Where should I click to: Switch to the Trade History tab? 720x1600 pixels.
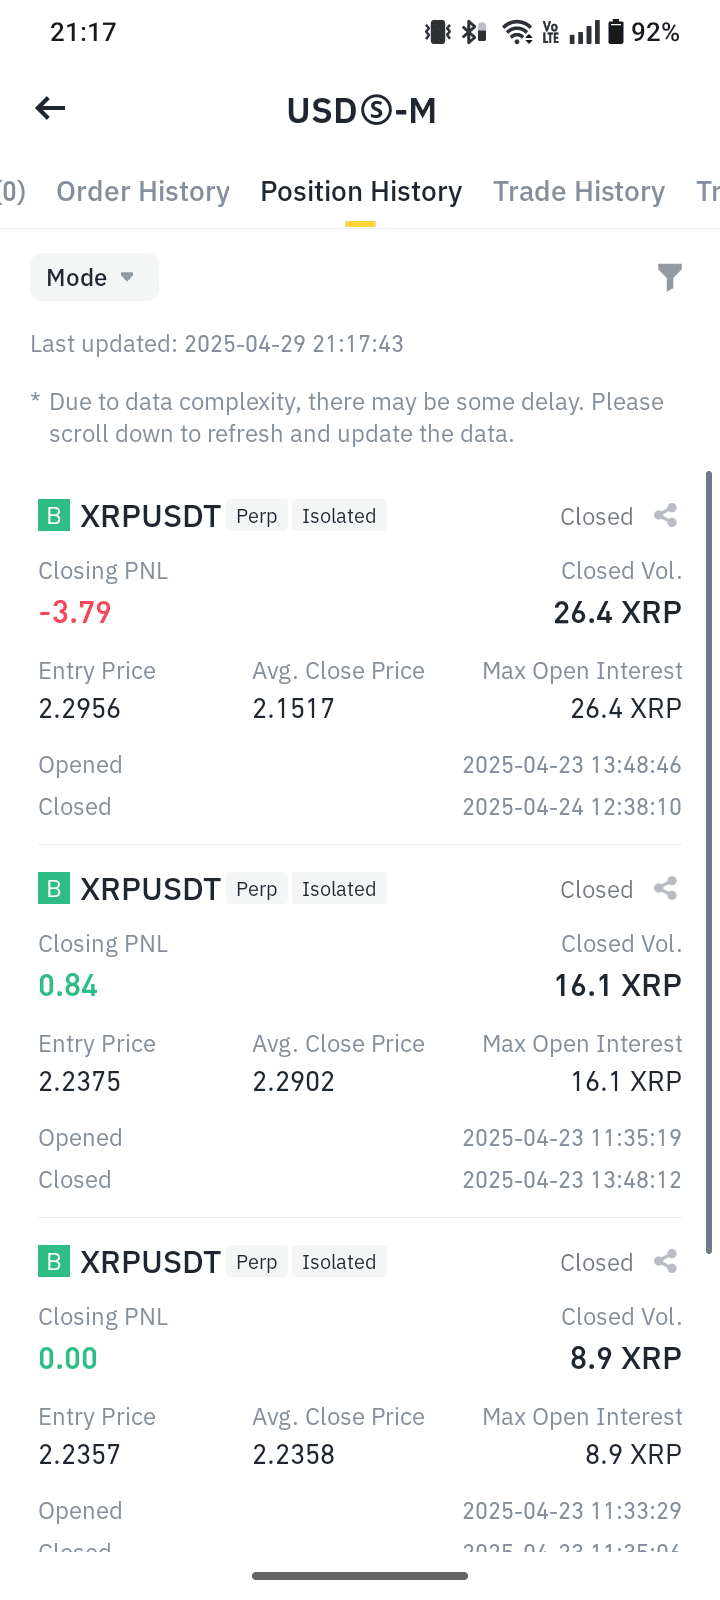pos(579,191)
